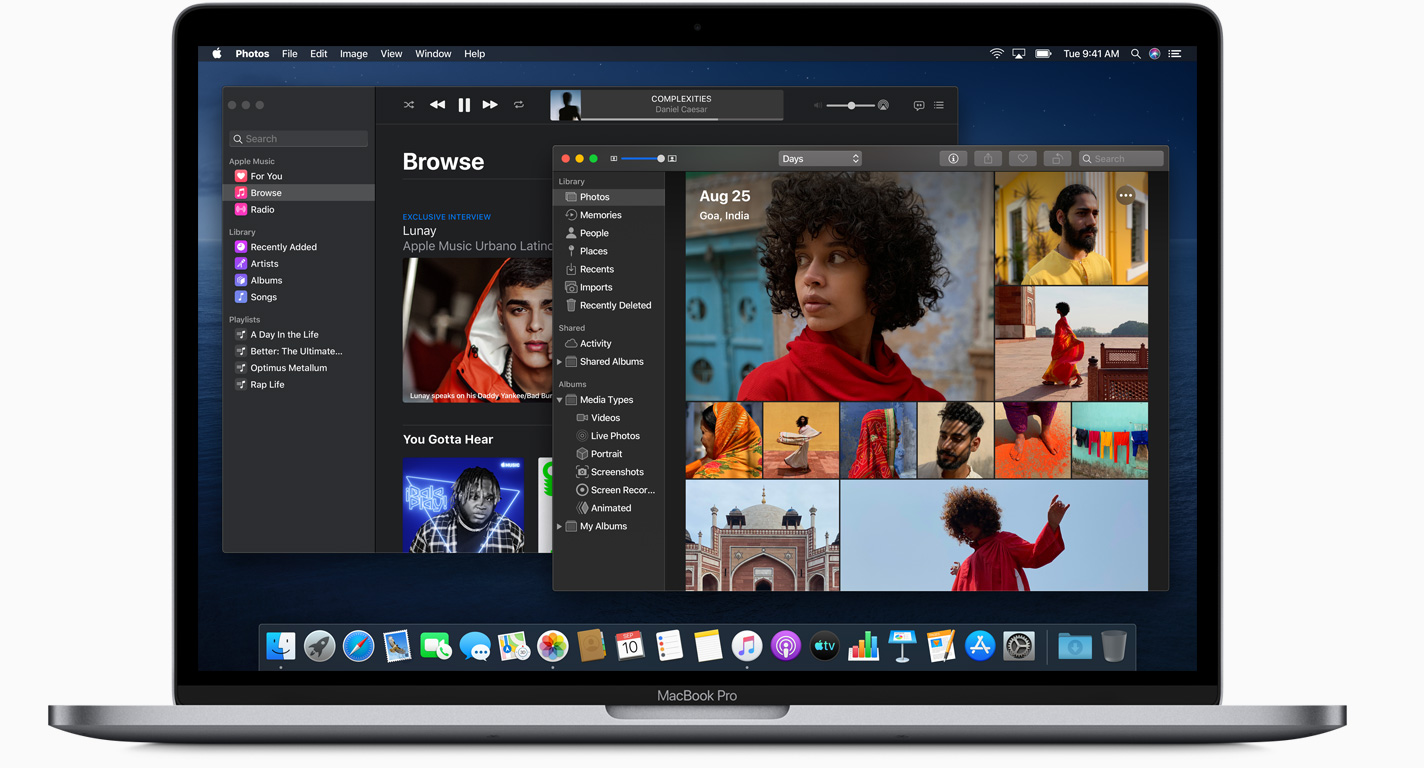
Task: Open the Notes app in the Dock
Action: click(708, 646)
